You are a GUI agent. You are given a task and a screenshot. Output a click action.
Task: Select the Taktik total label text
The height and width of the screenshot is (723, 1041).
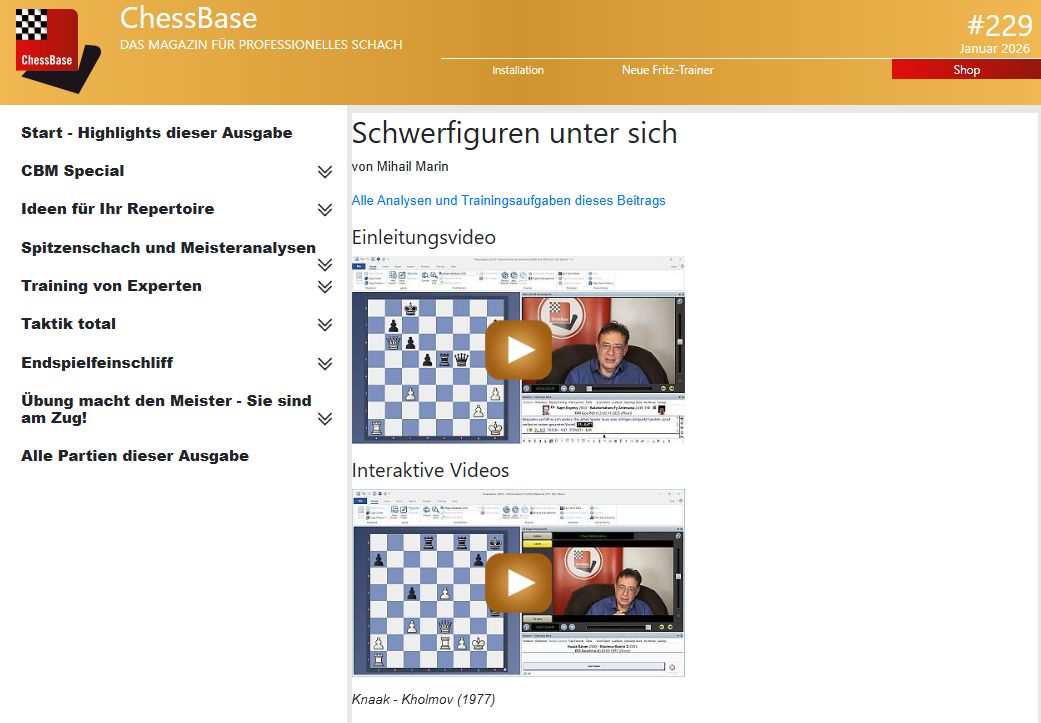click(x=68, y=324)
